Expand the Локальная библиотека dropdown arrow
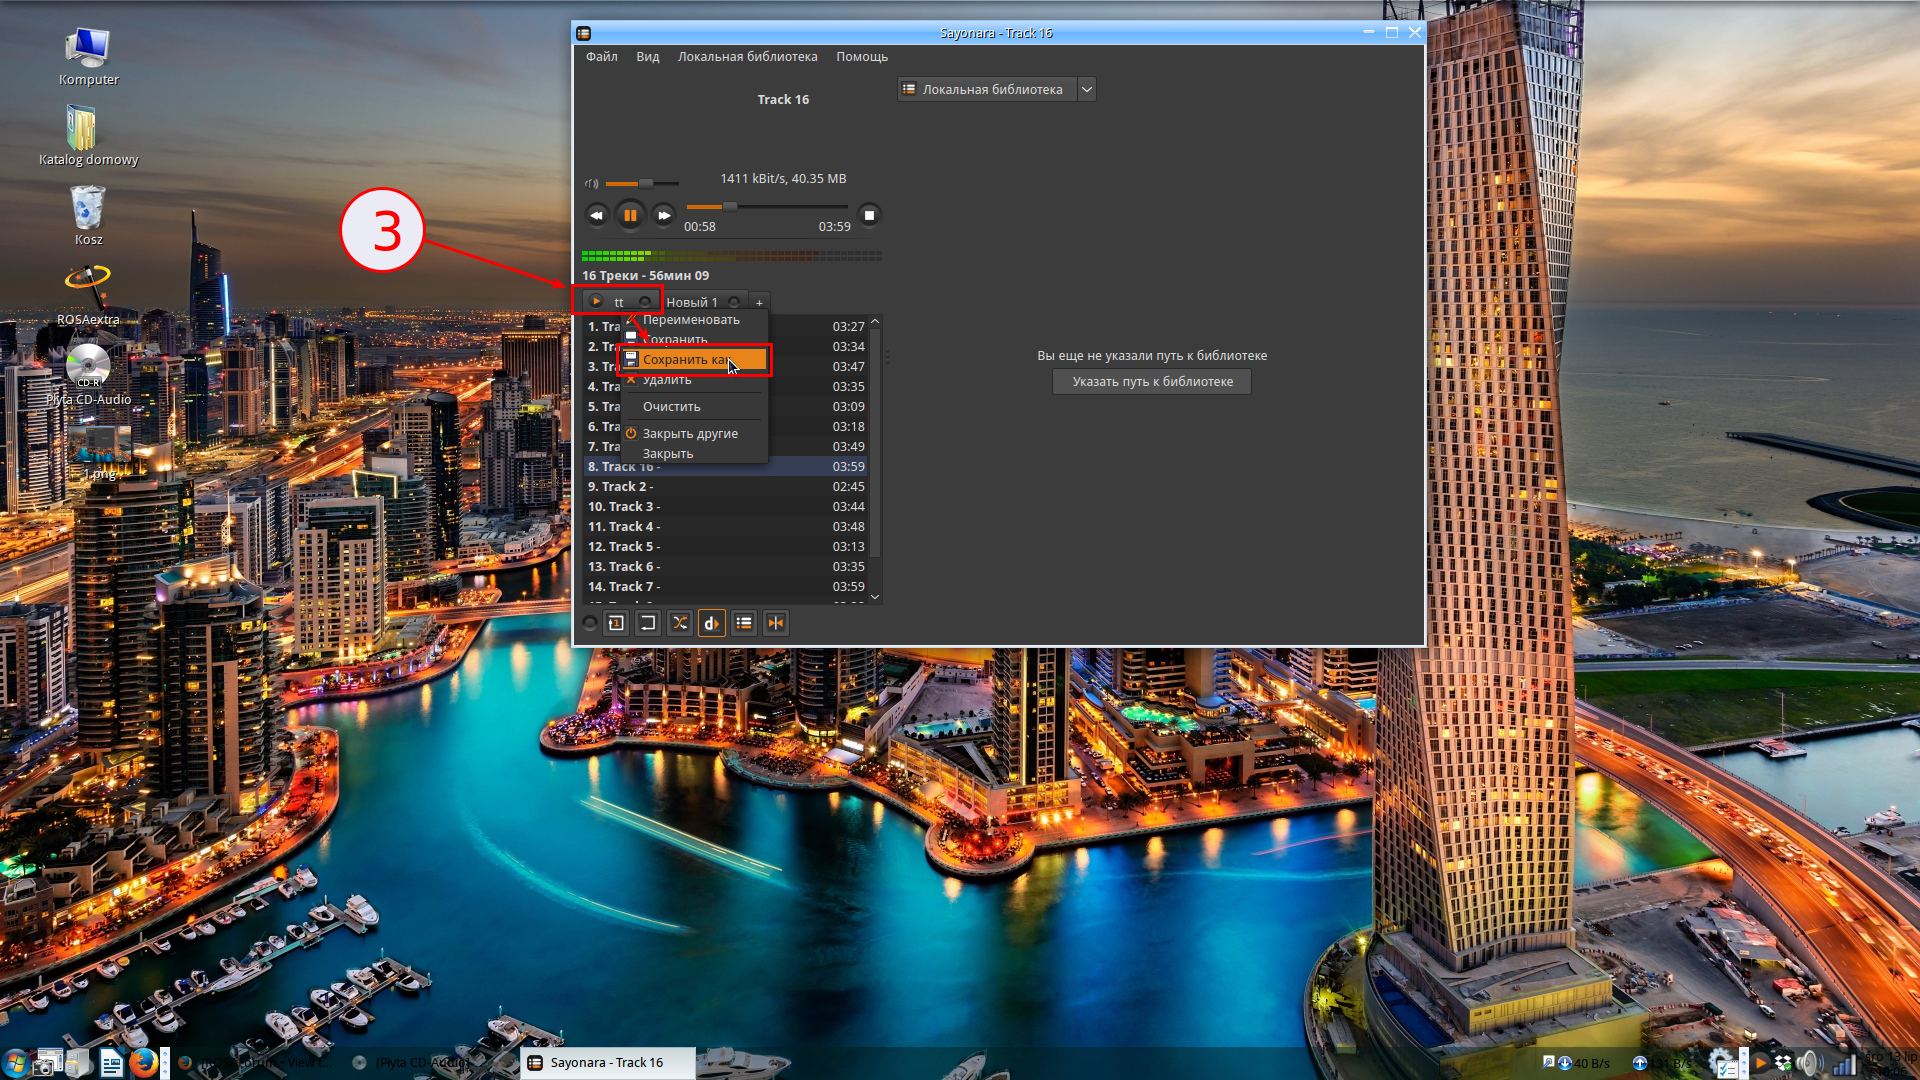 point(1087,89)
